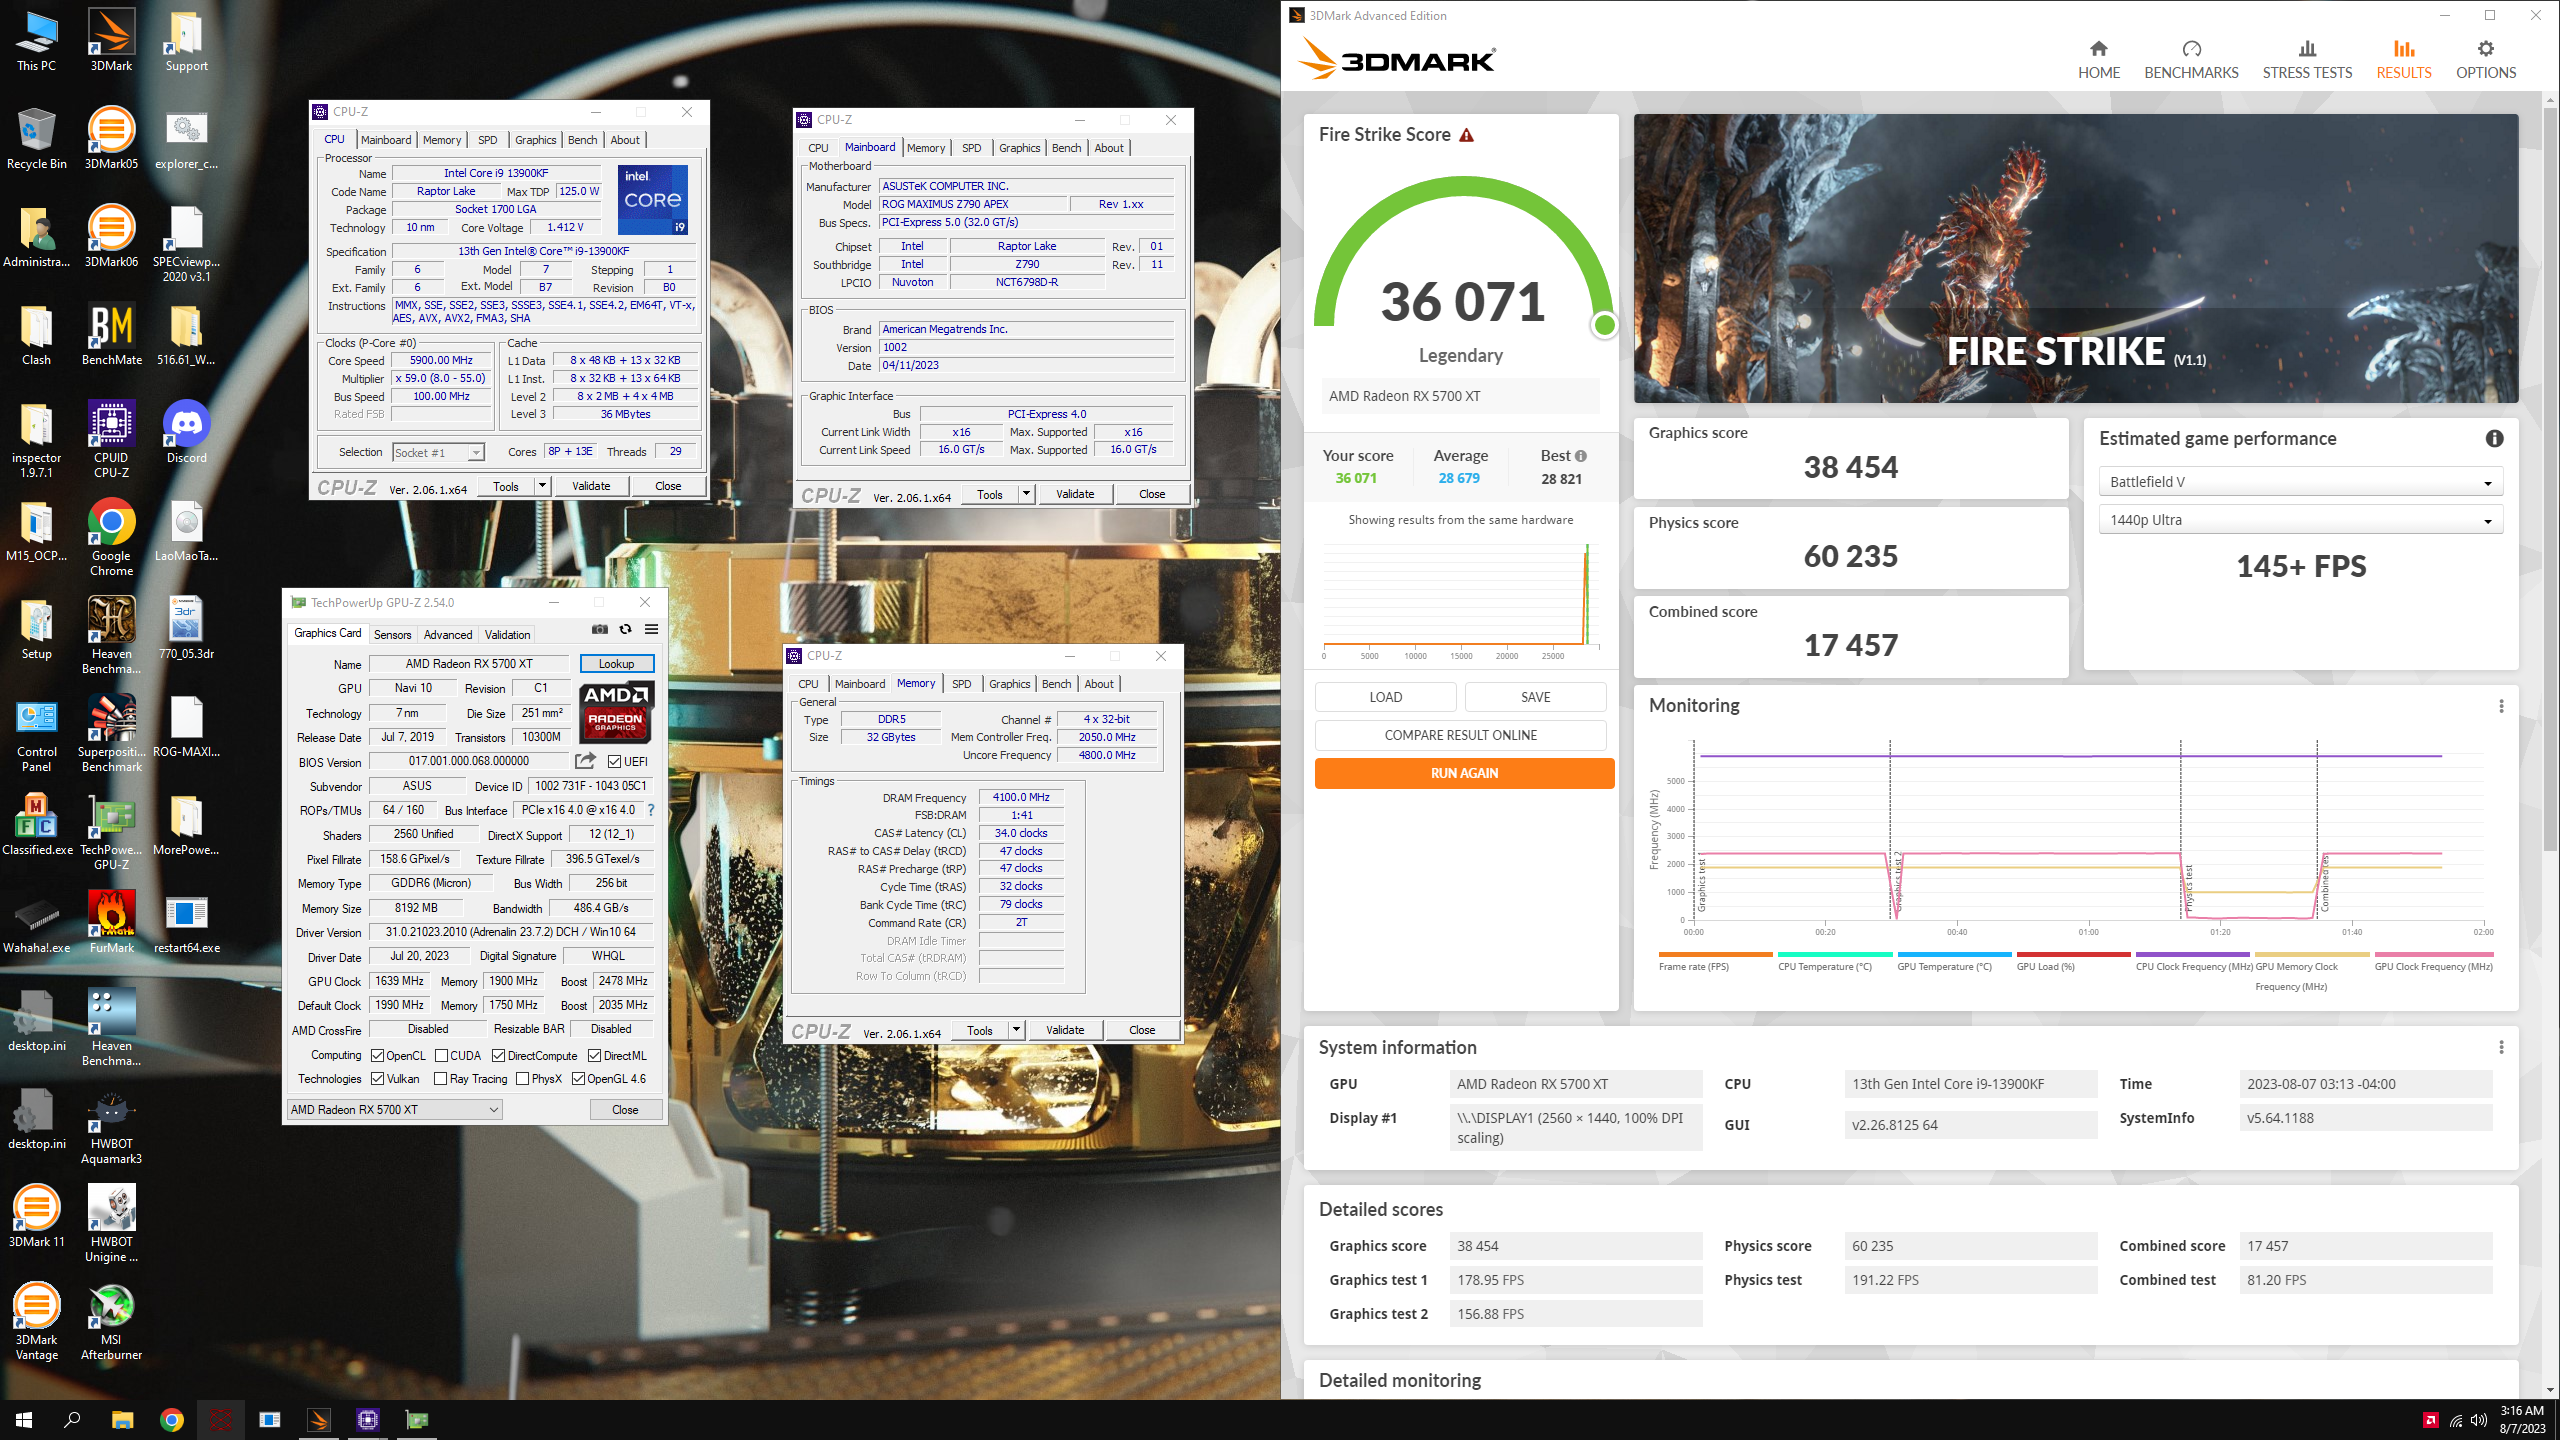This screenshot has width=2560, height=1440.
Task: Click COMPARE RESULT ONLINE
Action: click(x=1460, y=735)
